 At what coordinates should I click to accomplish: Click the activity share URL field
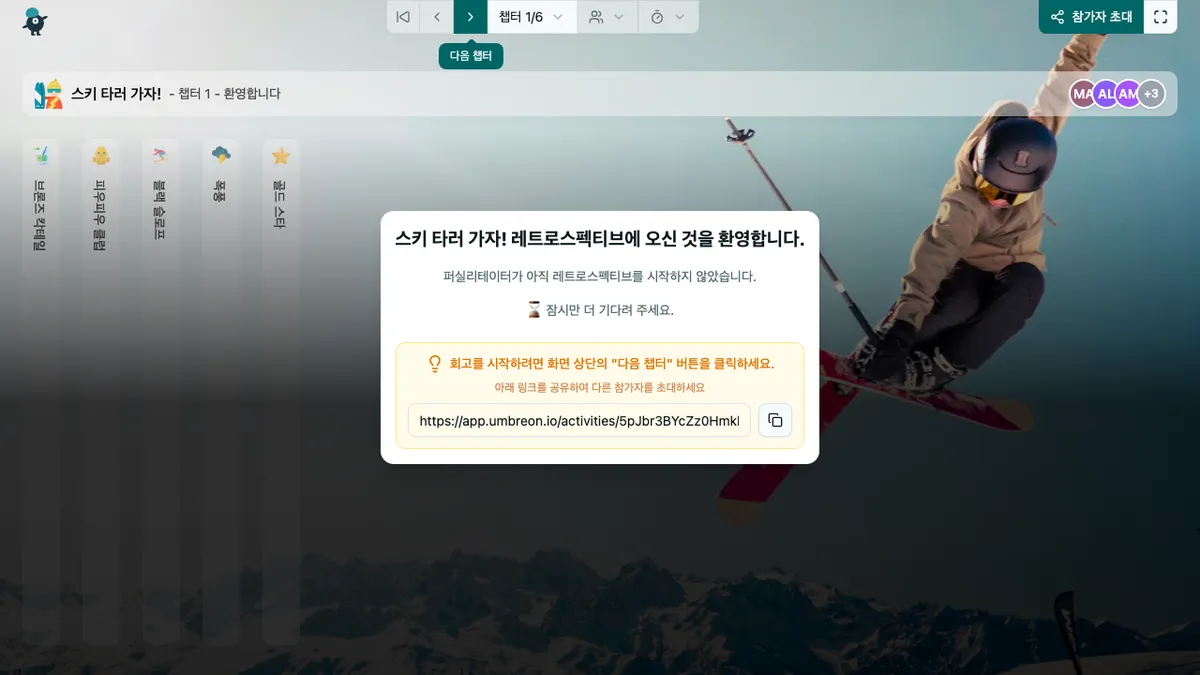579,421
